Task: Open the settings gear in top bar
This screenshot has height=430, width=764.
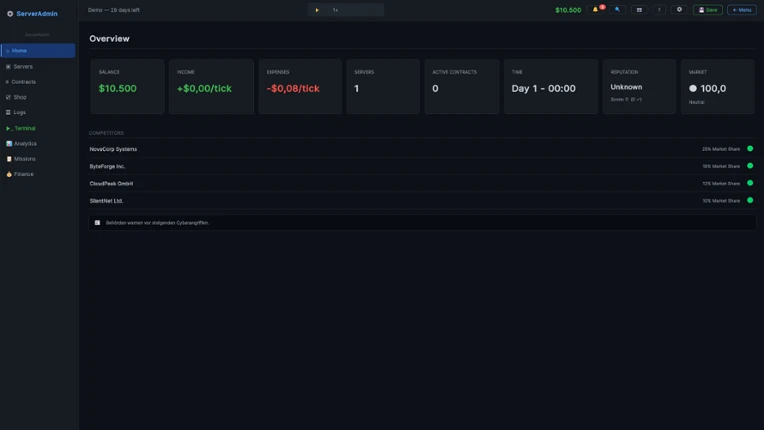Action: click(679, 10)
